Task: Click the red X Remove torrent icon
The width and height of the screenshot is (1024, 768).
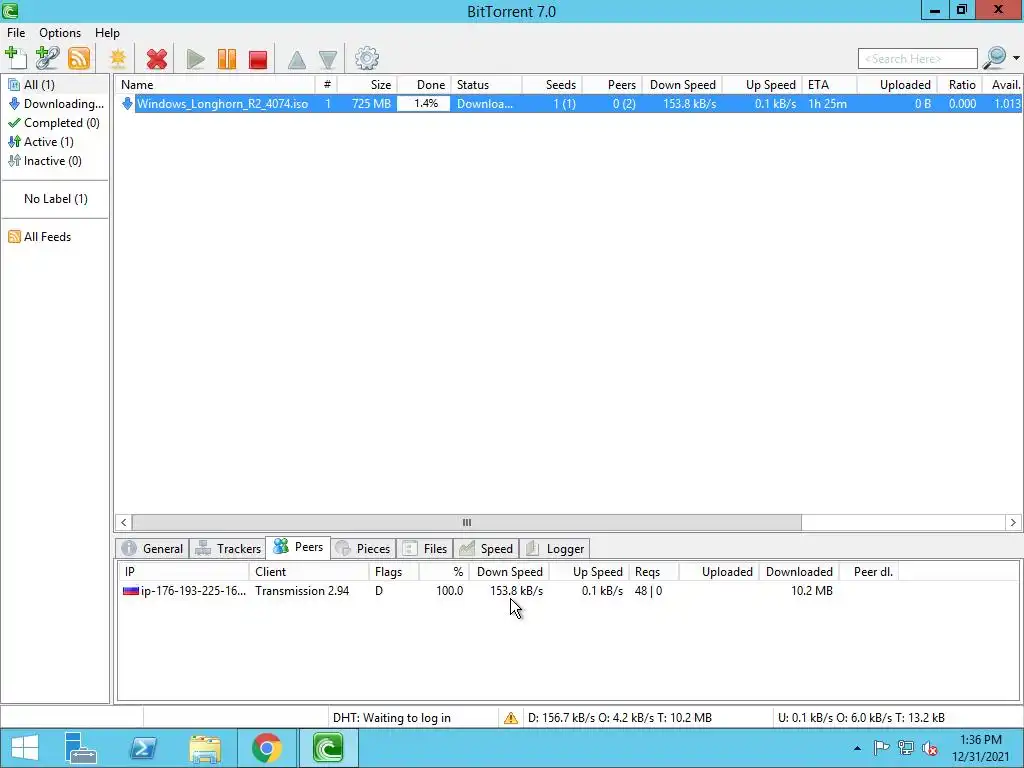Action: [157, 59]
